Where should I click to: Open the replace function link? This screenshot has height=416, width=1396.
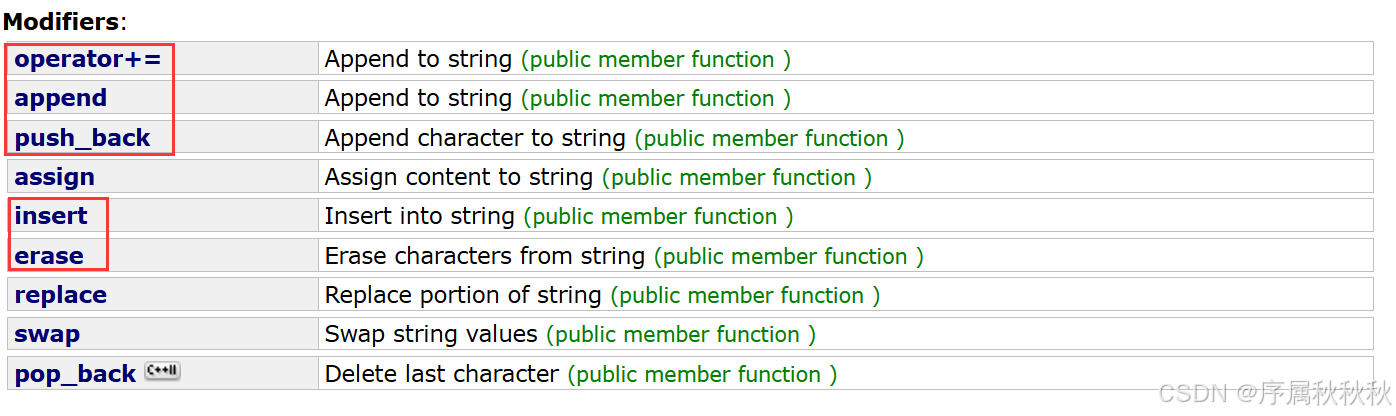pyautogui.click(x=60, y=295)
